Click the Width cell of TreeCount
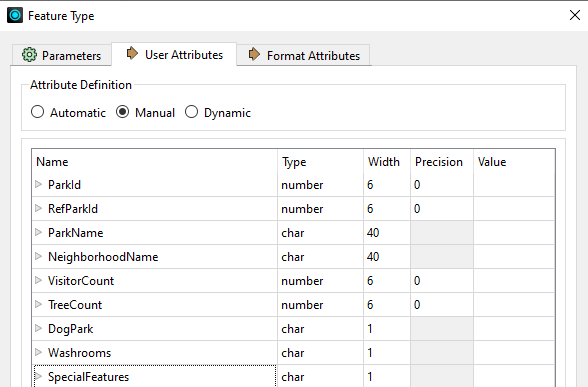Viewport: 588px width, 387px height. 387,305
